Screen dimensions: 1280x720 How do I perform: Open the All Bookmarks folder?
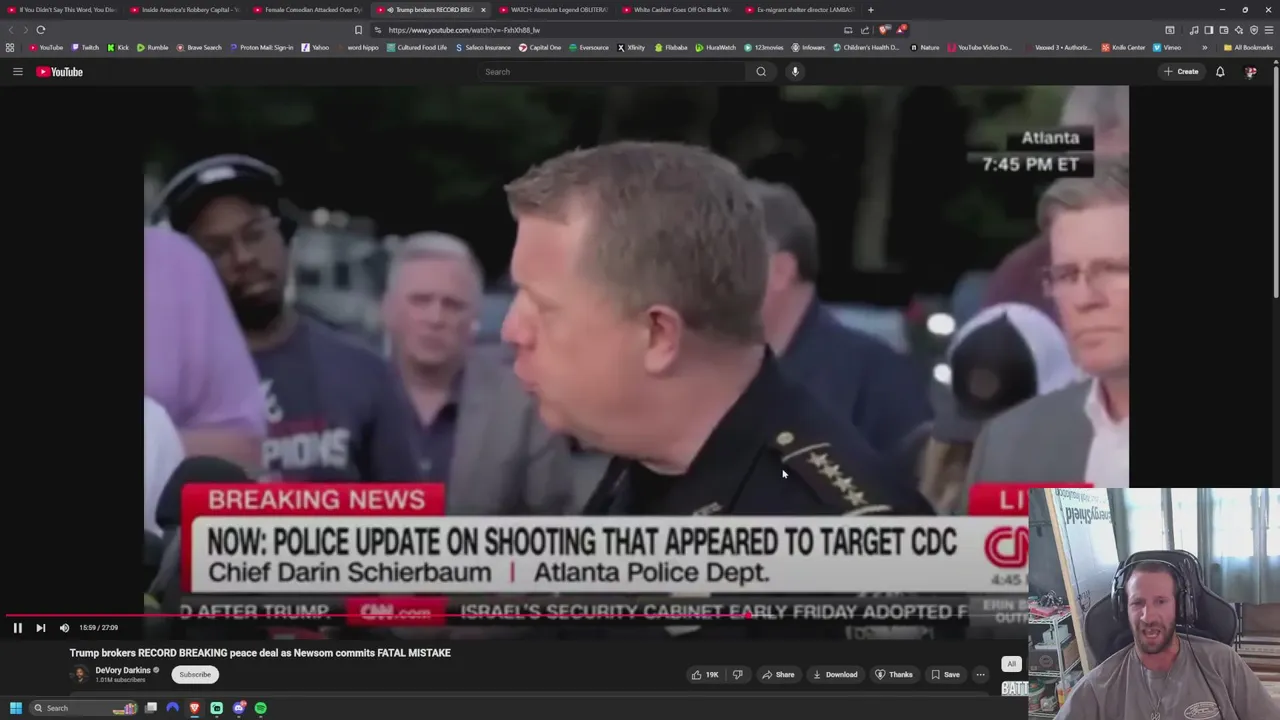(1248, 47)
